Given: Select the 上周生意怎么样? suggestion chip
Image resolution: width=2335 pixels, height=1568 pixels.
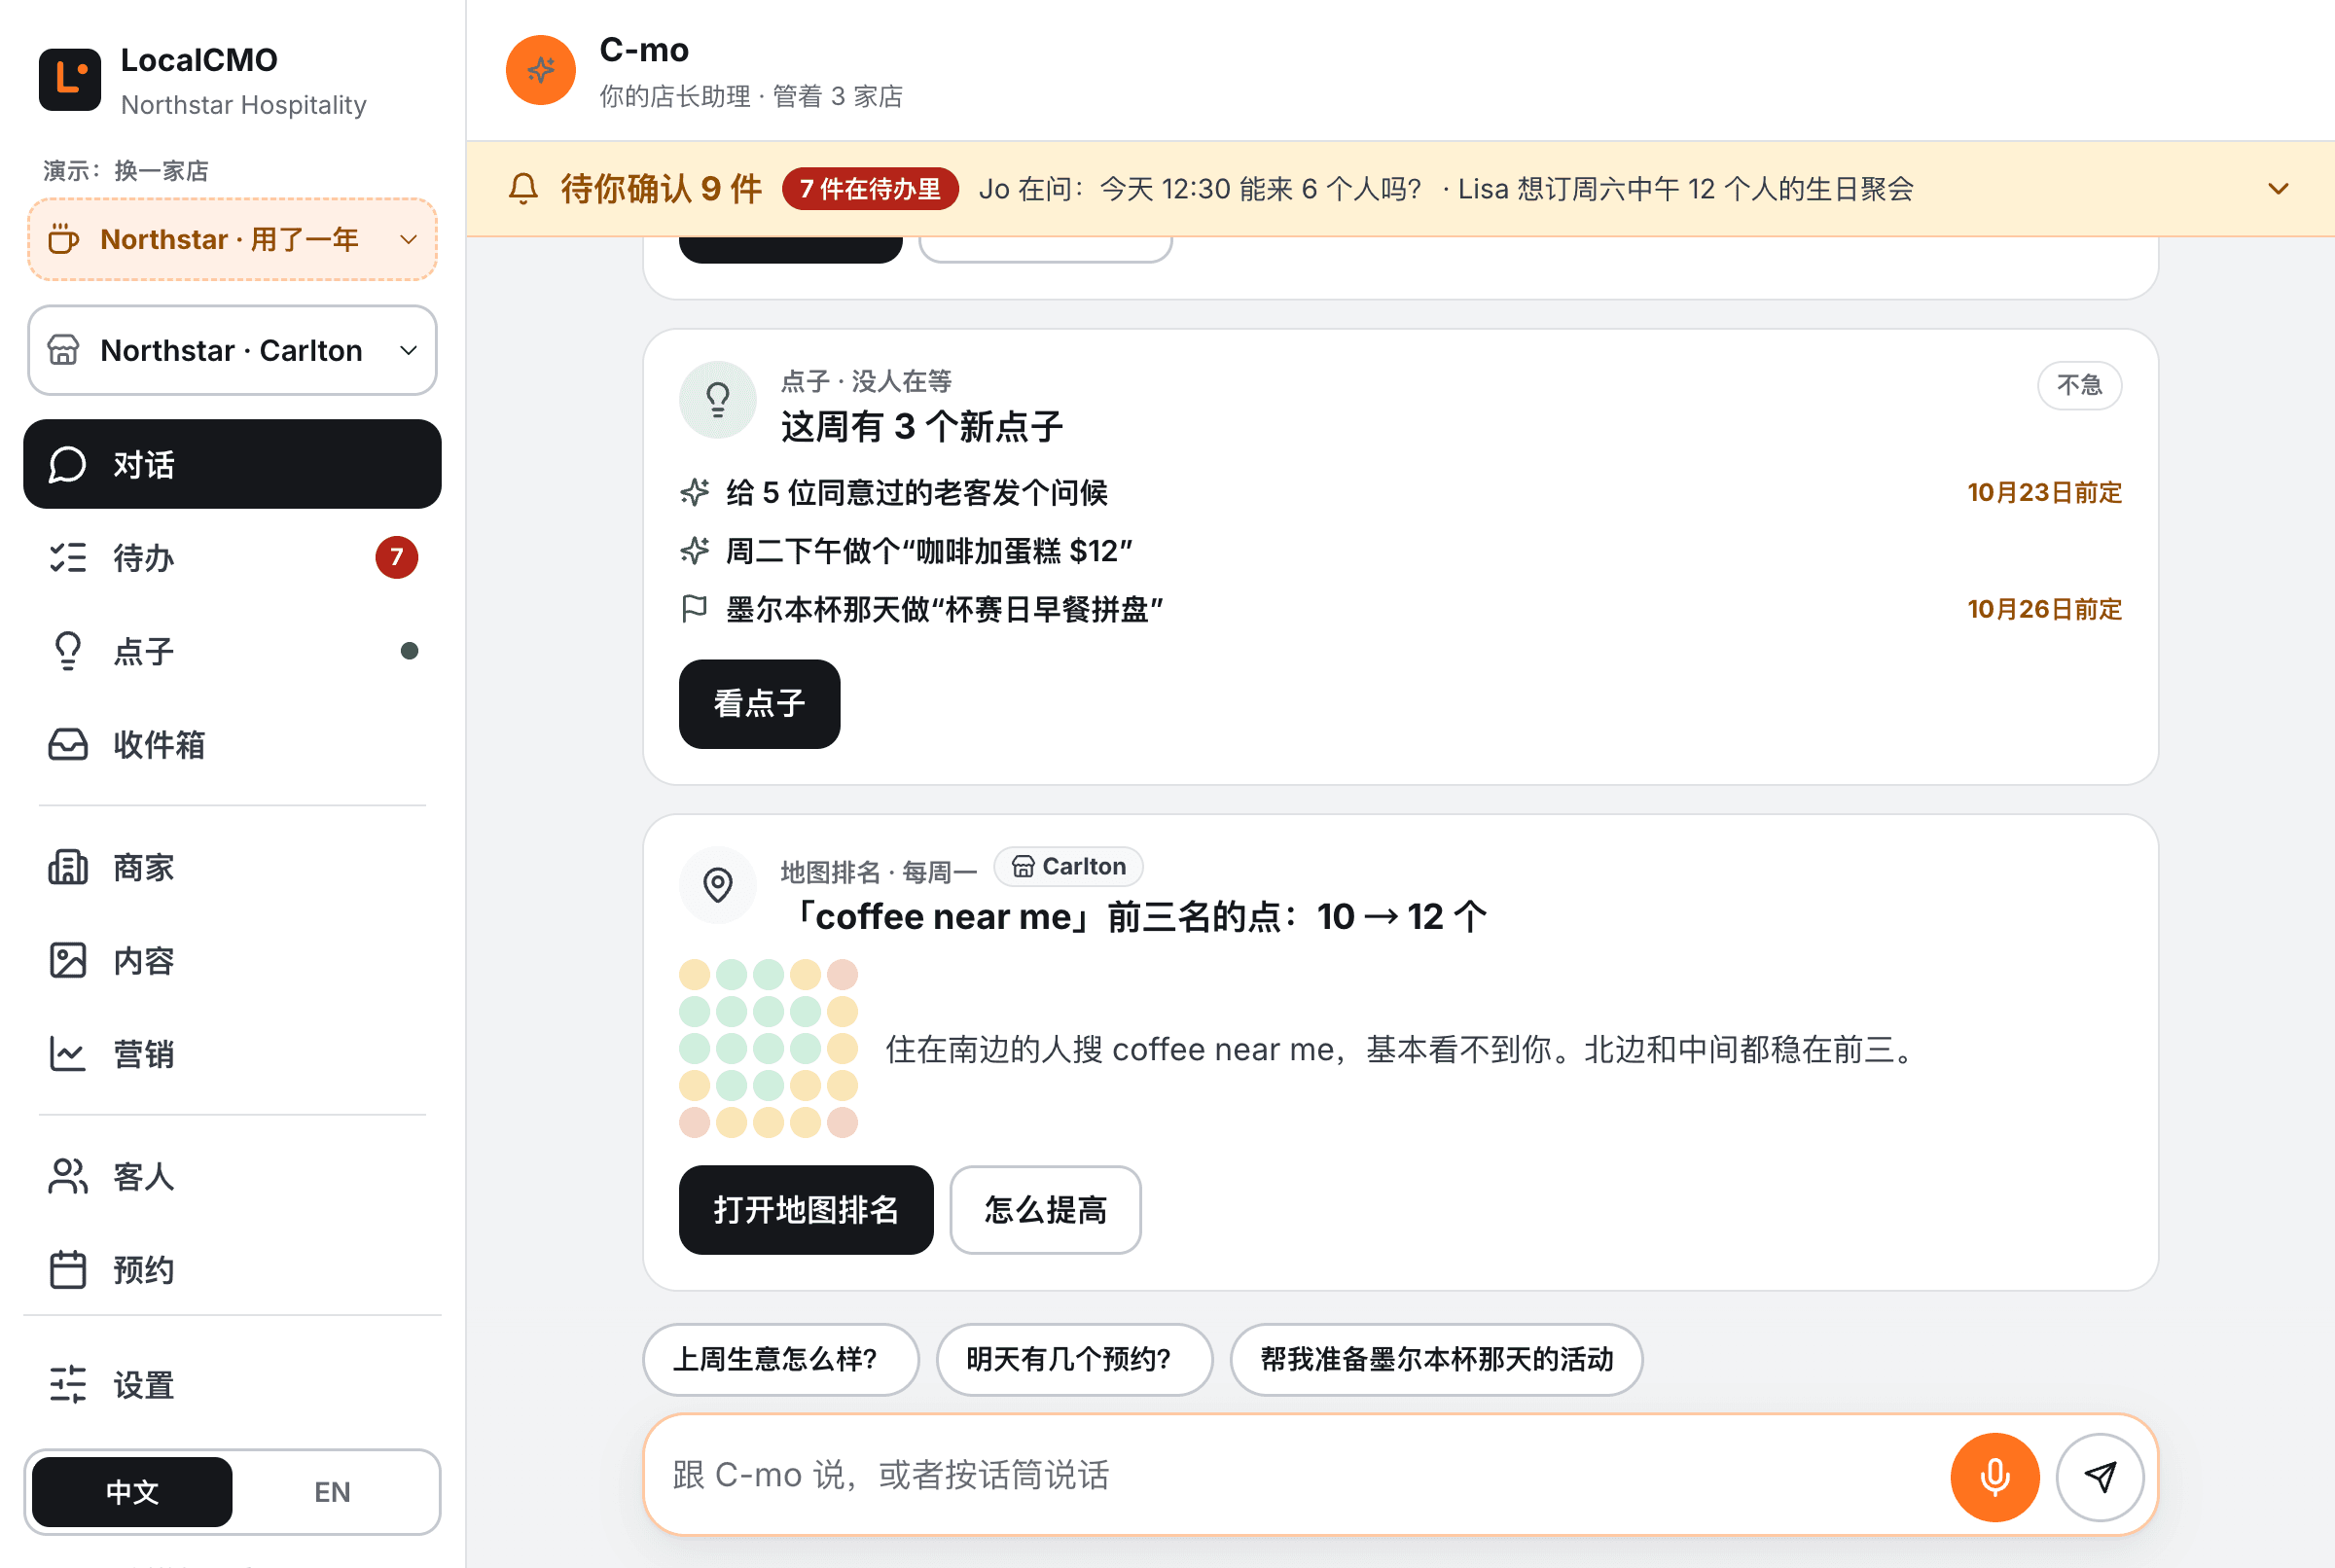Looking at the screenshot, I should point(780,1359).
